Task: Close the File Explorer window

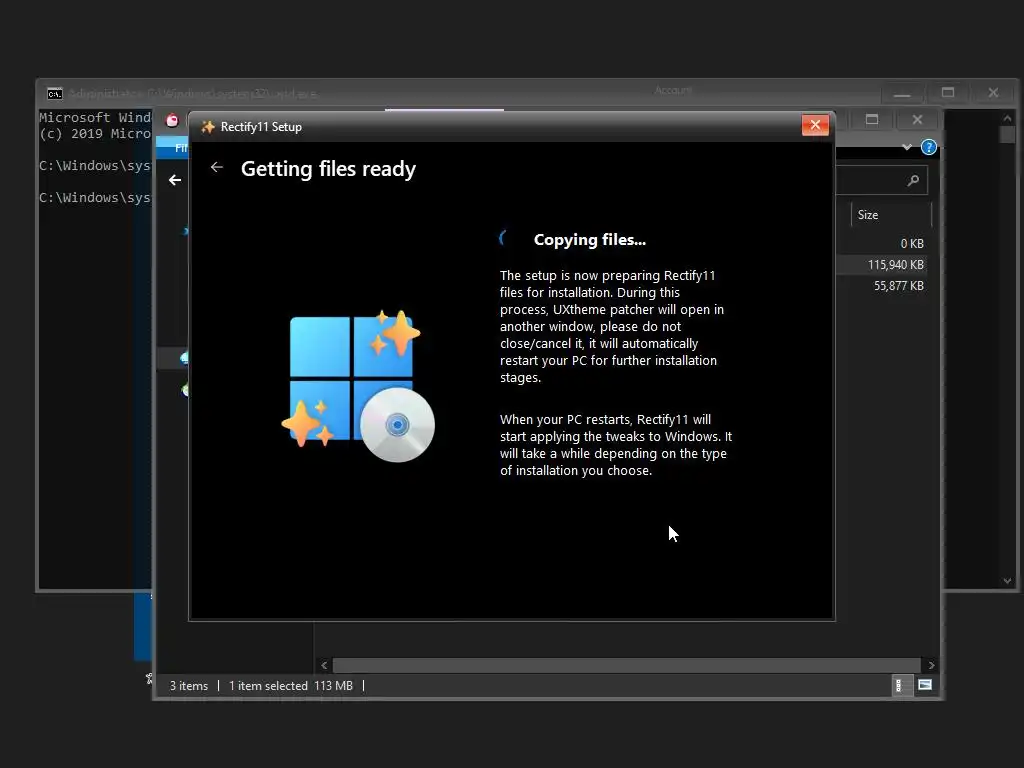Action: 918,120
